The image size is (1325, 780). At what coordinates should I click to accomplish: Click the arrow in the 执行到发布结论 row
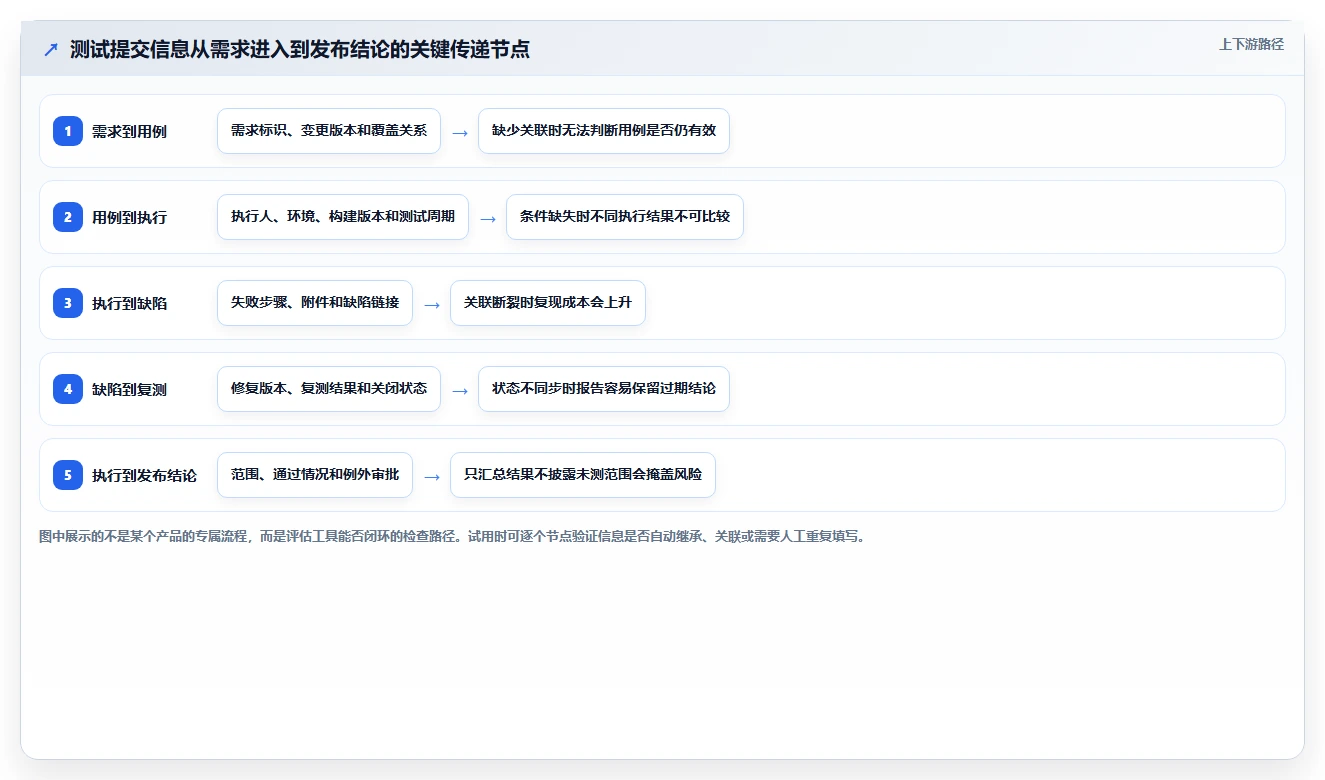pos(432,476)
